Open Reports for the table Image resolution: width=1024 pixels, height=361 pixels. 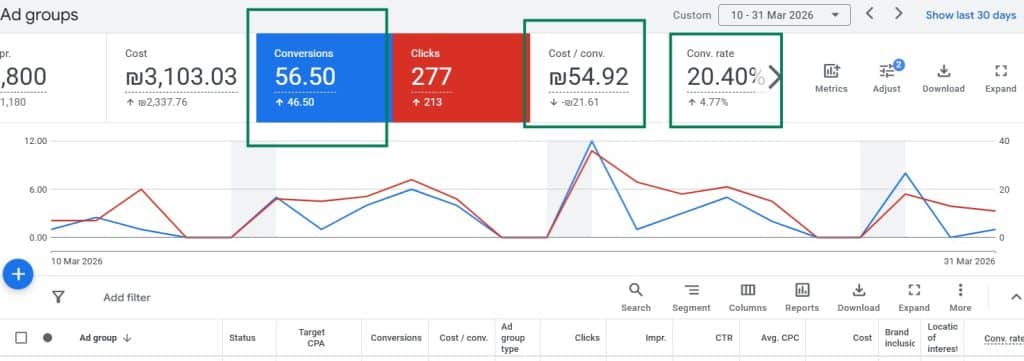pyautogui.click(x=802, y=298)
